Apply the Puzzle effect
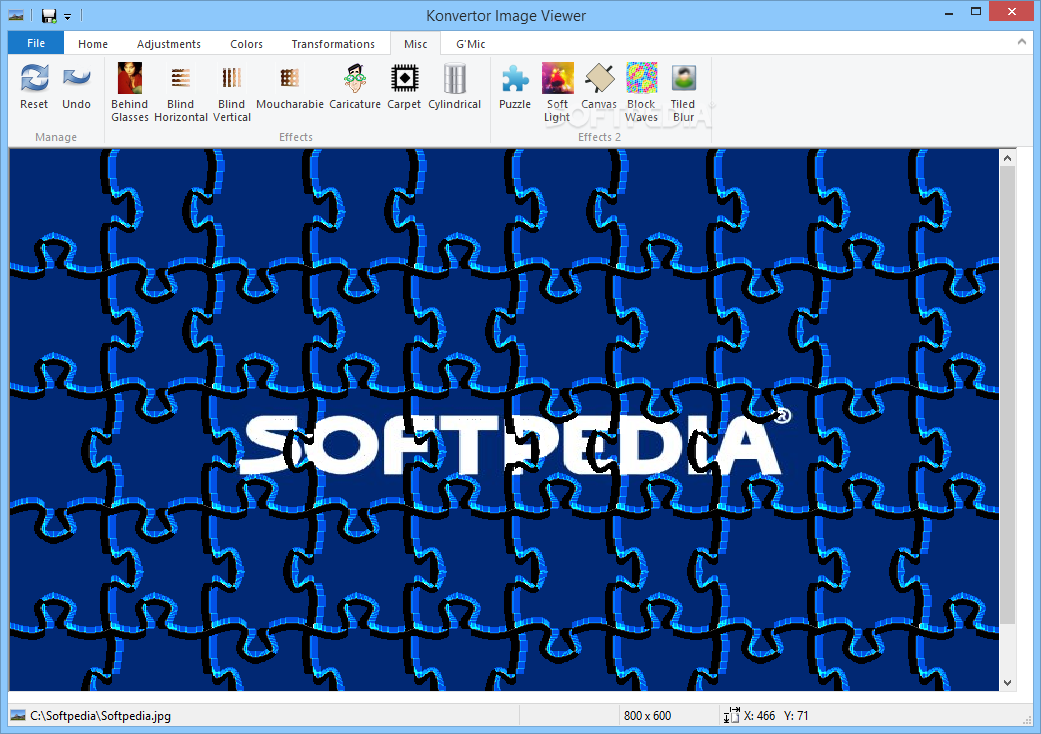 (x=515, y=87)
